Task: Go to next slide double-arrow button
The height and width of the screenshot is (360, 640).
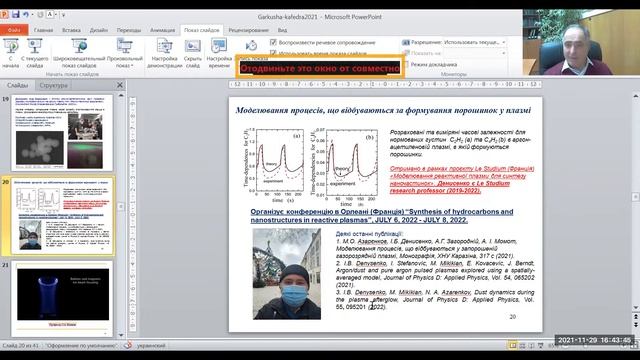Action: pyautogui.click(x=636, y=324)
